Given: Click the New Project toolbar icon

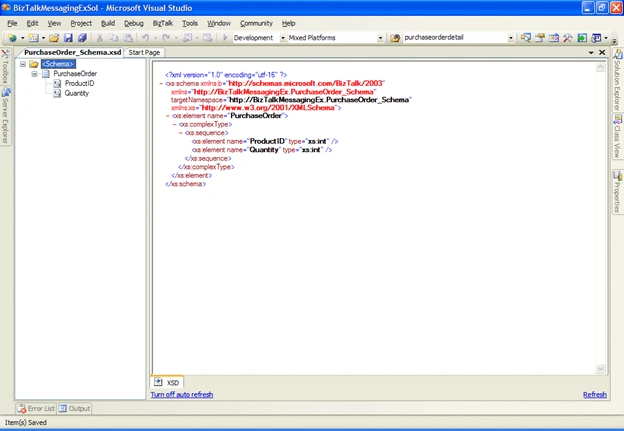Looking at the screenshot, I should tap(12, 38).
